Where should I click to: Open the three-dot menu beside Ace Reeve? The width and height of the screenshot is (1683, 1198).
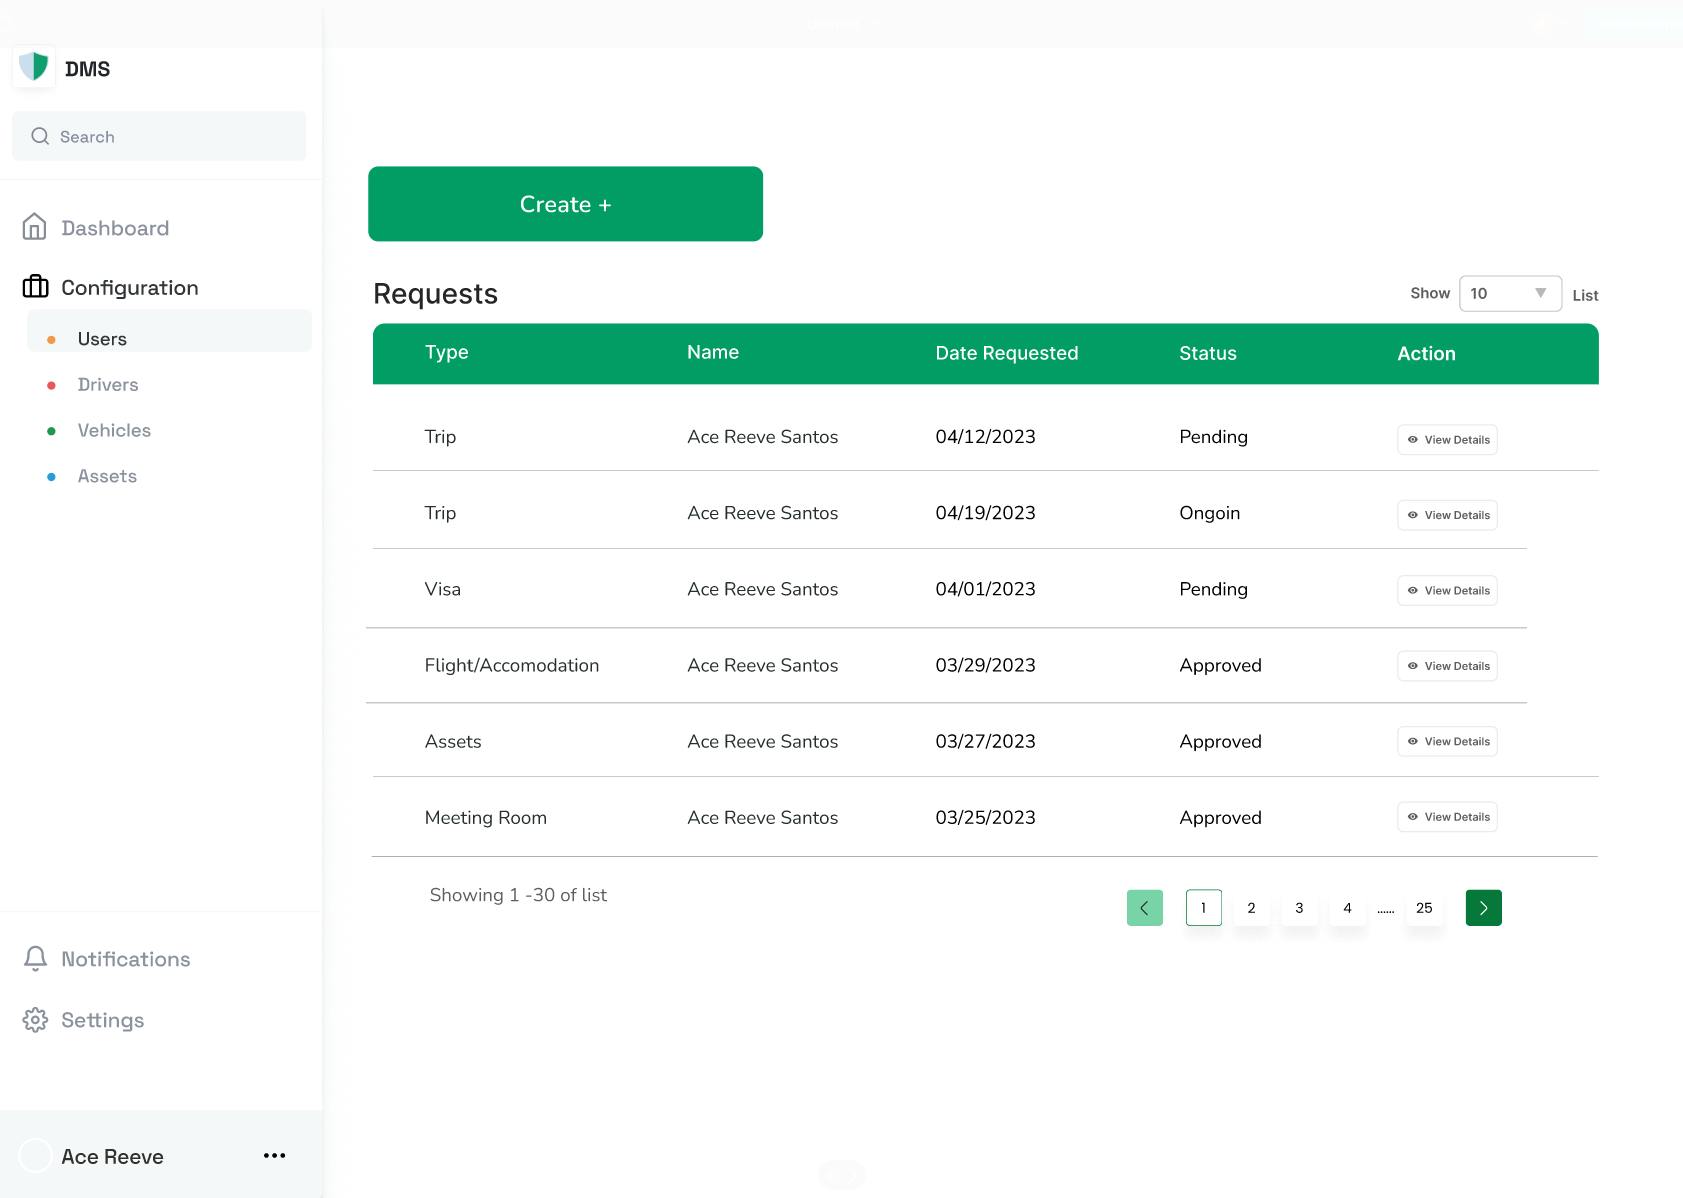[274, 1156]
